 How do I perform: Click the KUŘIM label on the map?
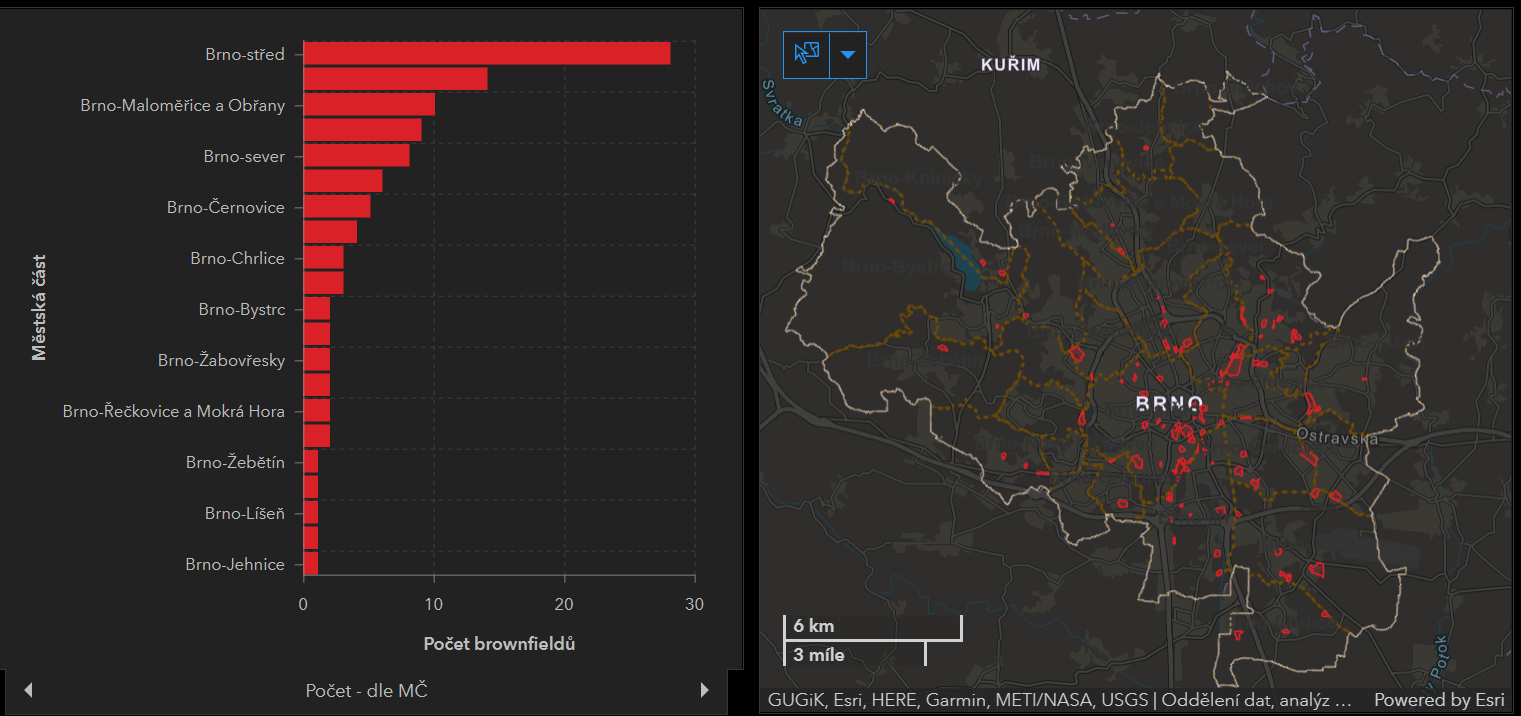(1010, 63)
